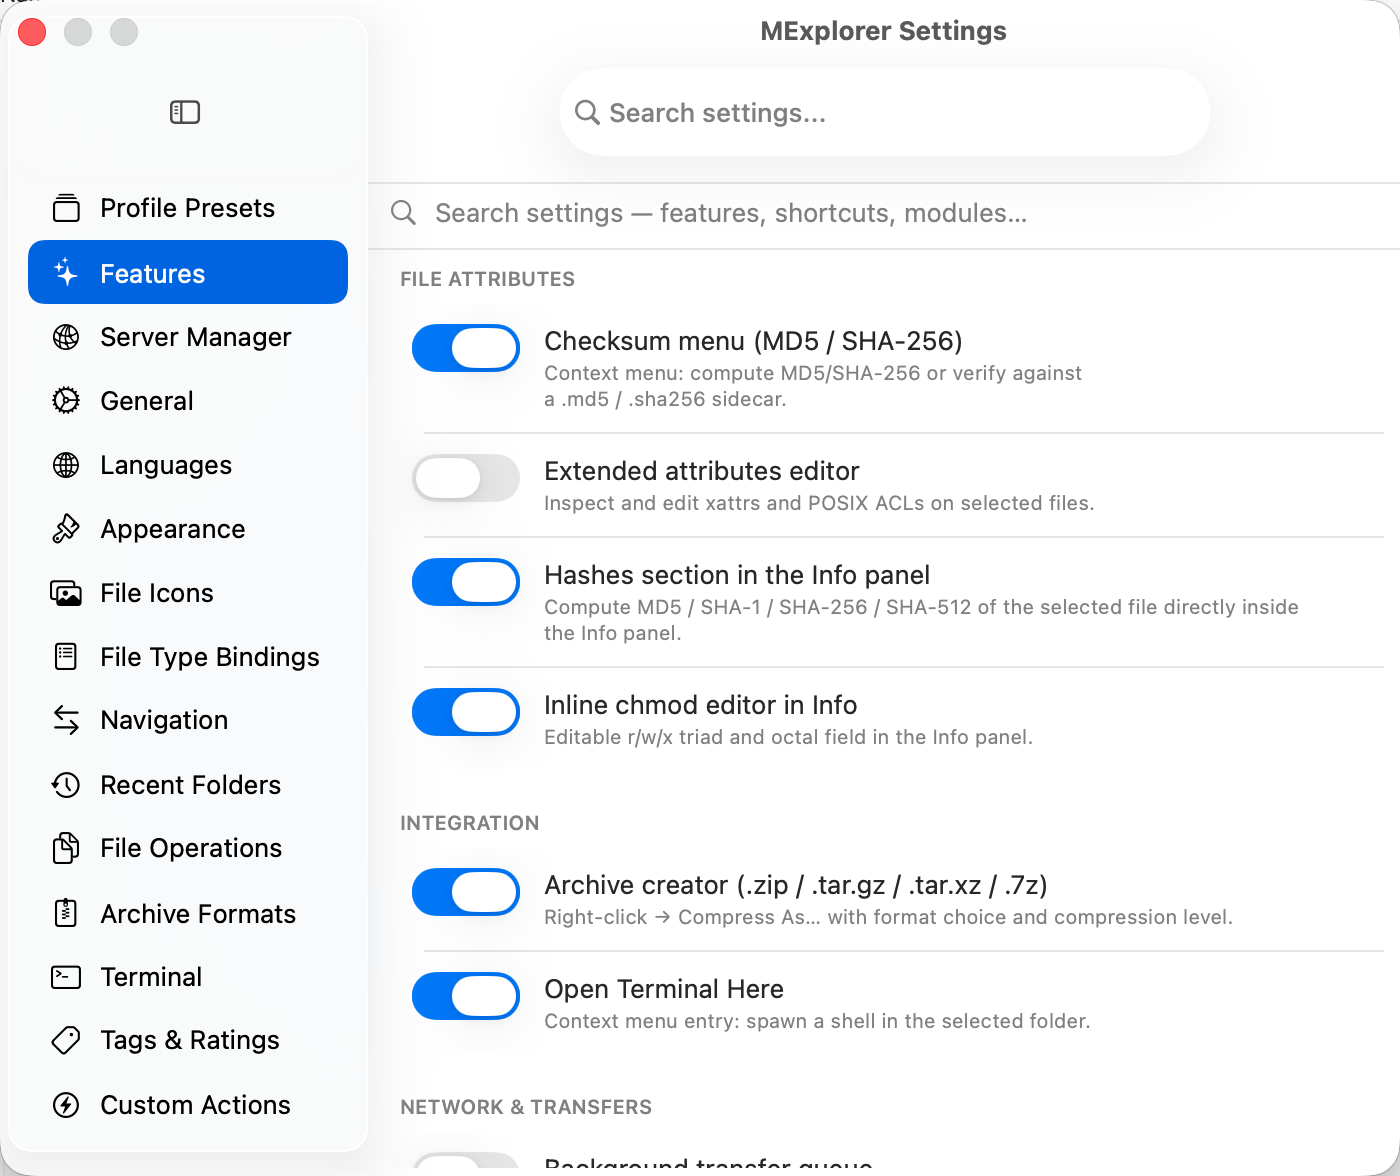Click the INTEGRATION section header
The width and height of the screenshot is (1400, 1176).
[x=470, y=823]
